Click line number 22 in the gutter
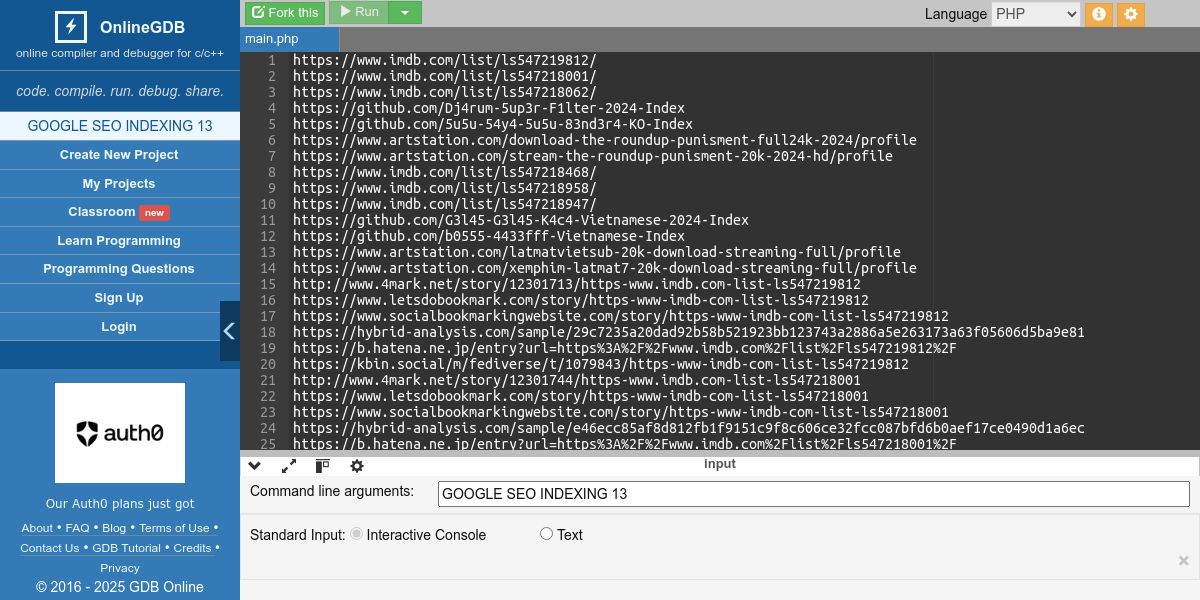Image resolution: width=1200 pixels, height=600 pixels. [x=268, y=396]
